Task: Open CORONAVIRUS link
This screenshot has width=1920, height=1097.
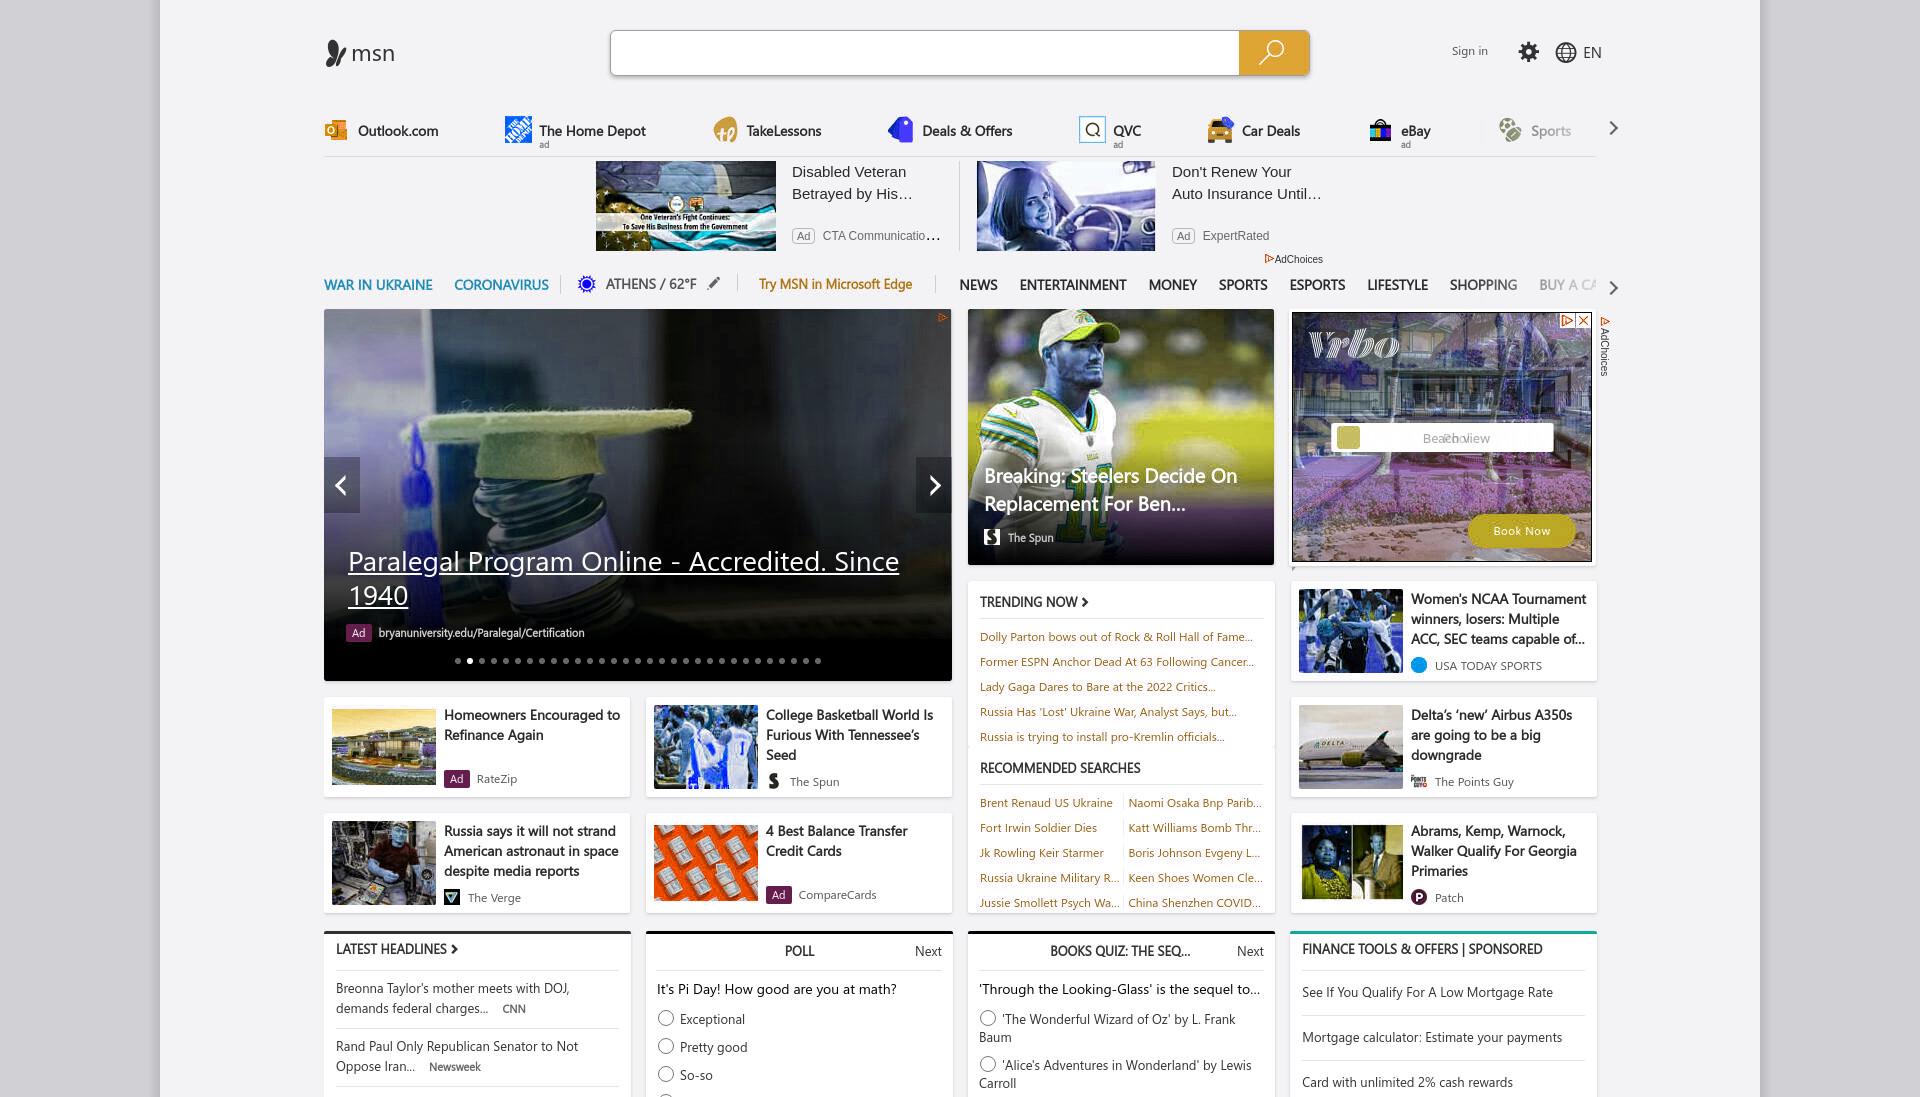Action: [x=501, y=285]
